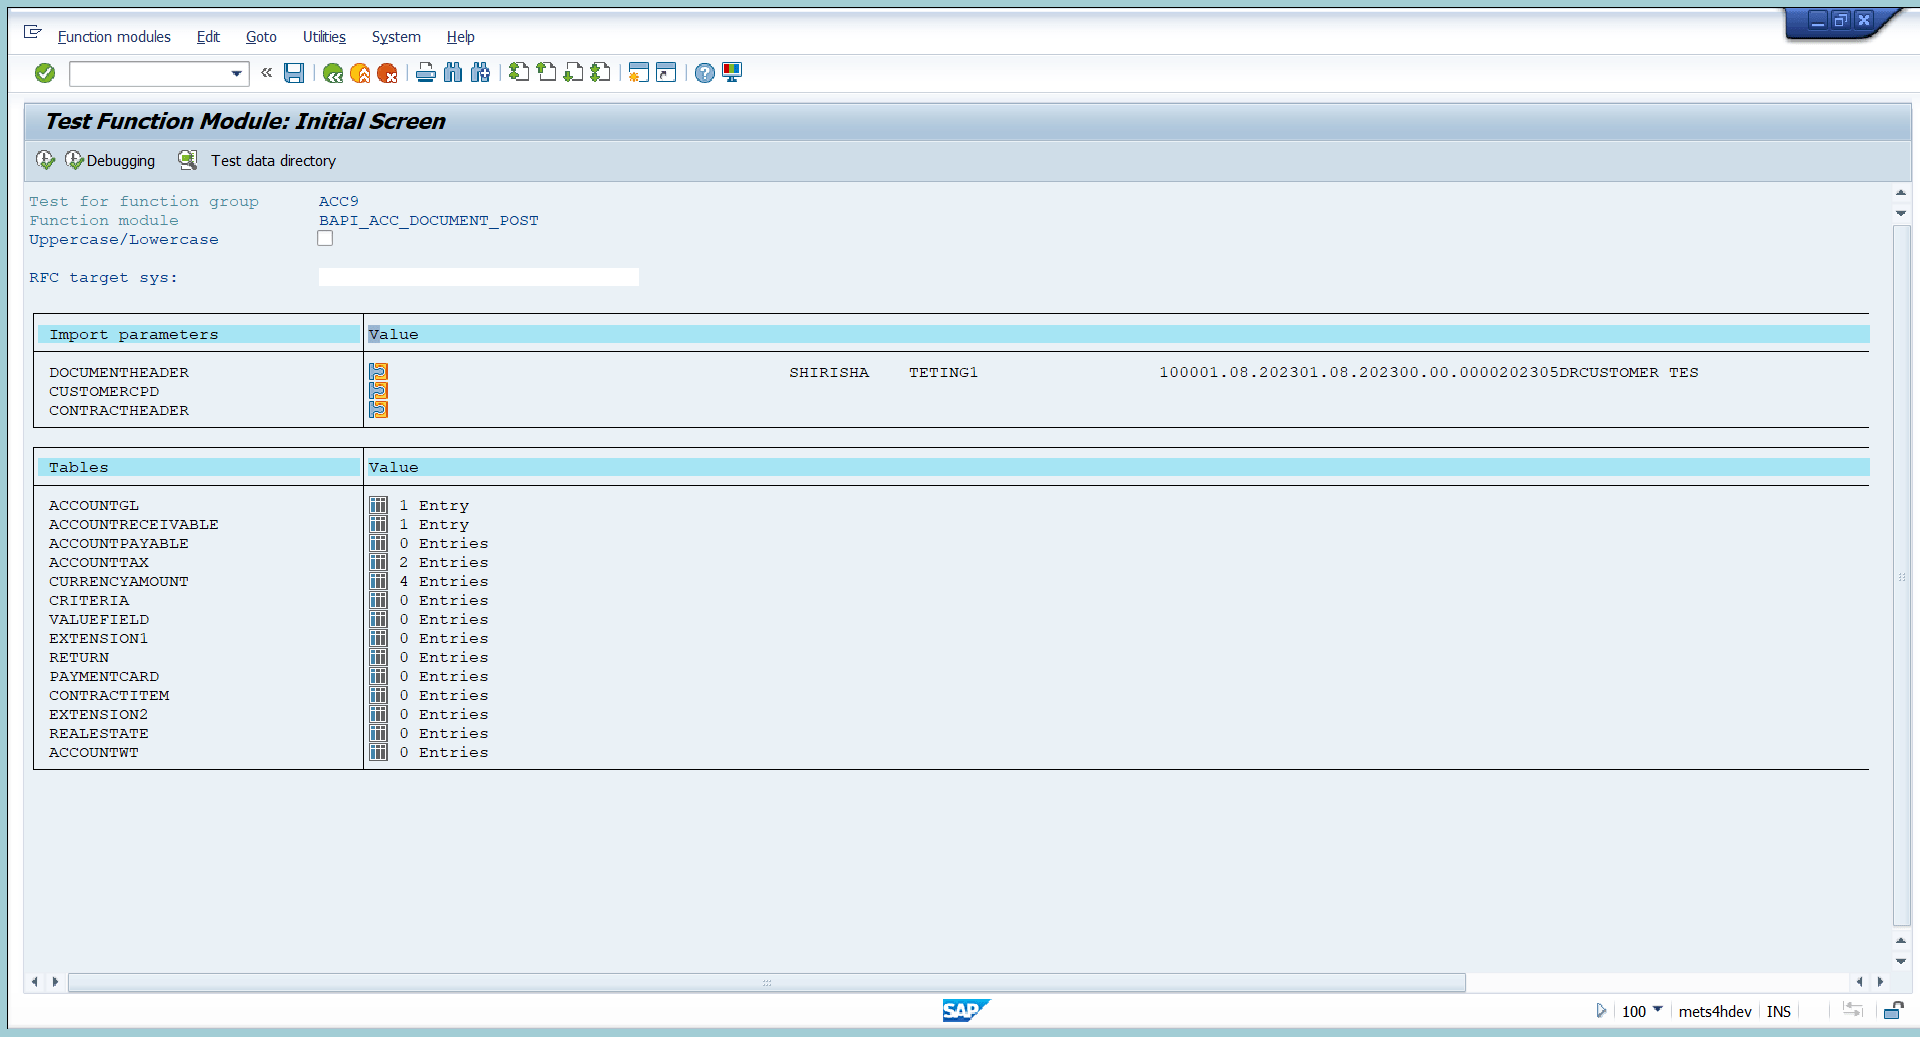Click the Test data directory button
The image size is (1920, 1037).
pos(272,160)
